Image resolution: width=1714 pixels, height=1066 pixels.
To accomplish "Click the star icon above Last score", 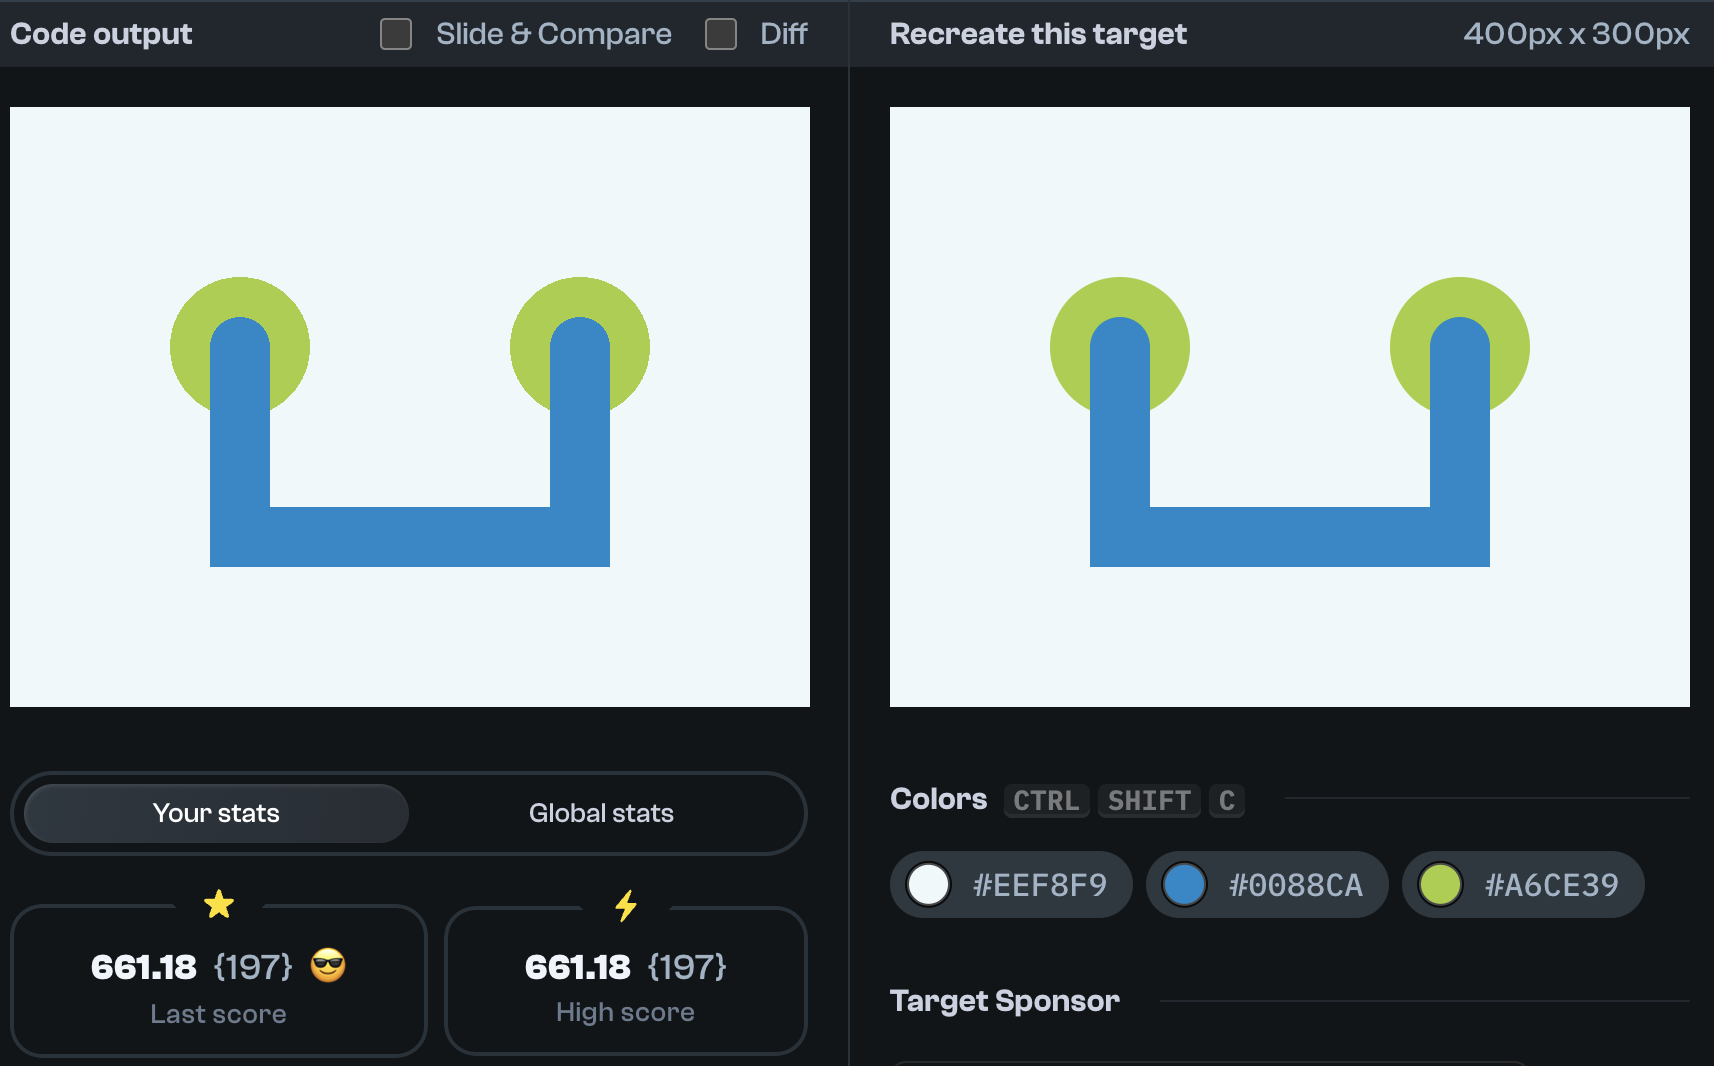I will pyautogui.click(x=219, y=905).
